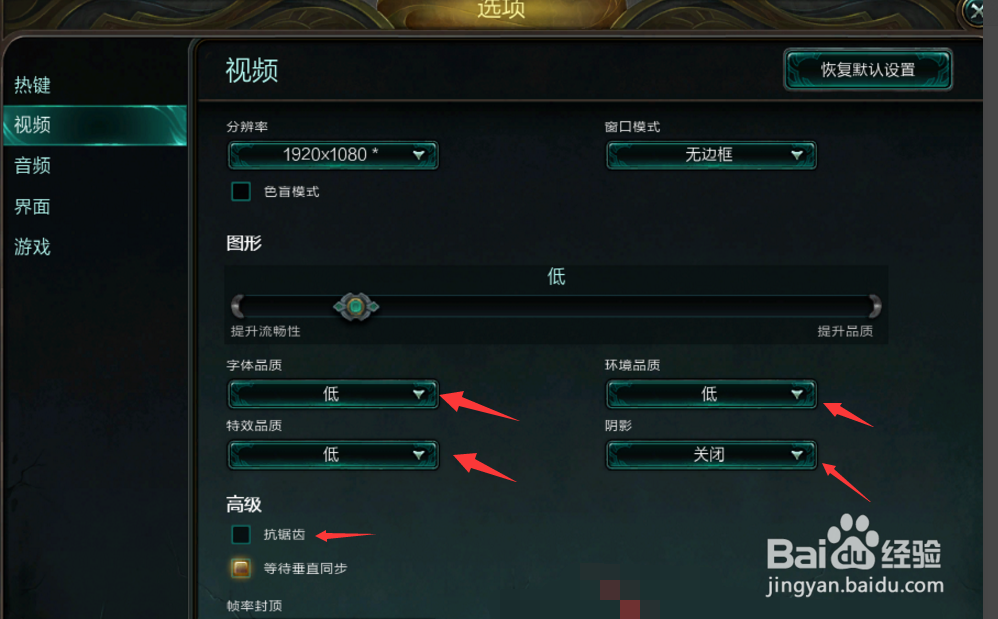Click the graphics slider gem handle
Screen dimensions: 998x619
pos(356,307)
